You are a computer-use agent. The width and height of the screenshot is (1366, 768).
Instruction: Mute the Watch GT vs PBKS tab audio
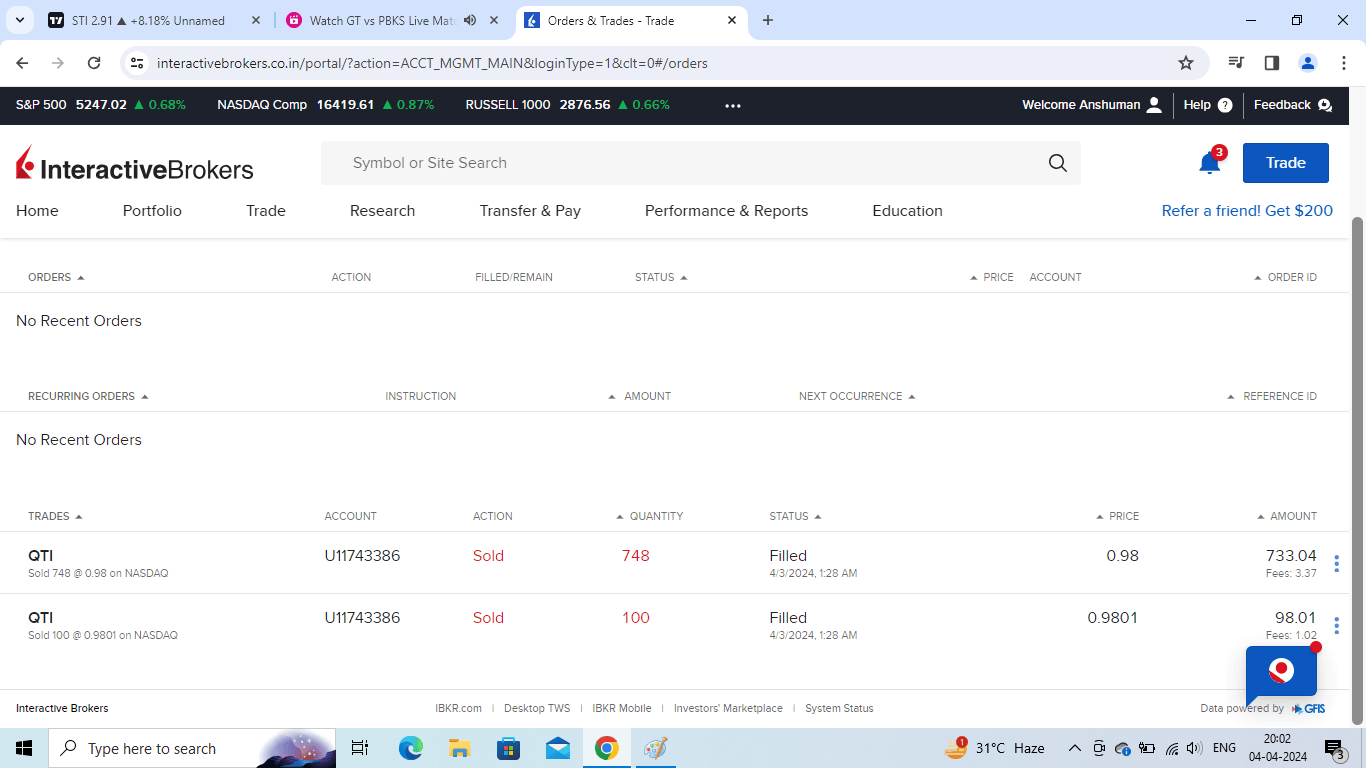pos(470,20)
